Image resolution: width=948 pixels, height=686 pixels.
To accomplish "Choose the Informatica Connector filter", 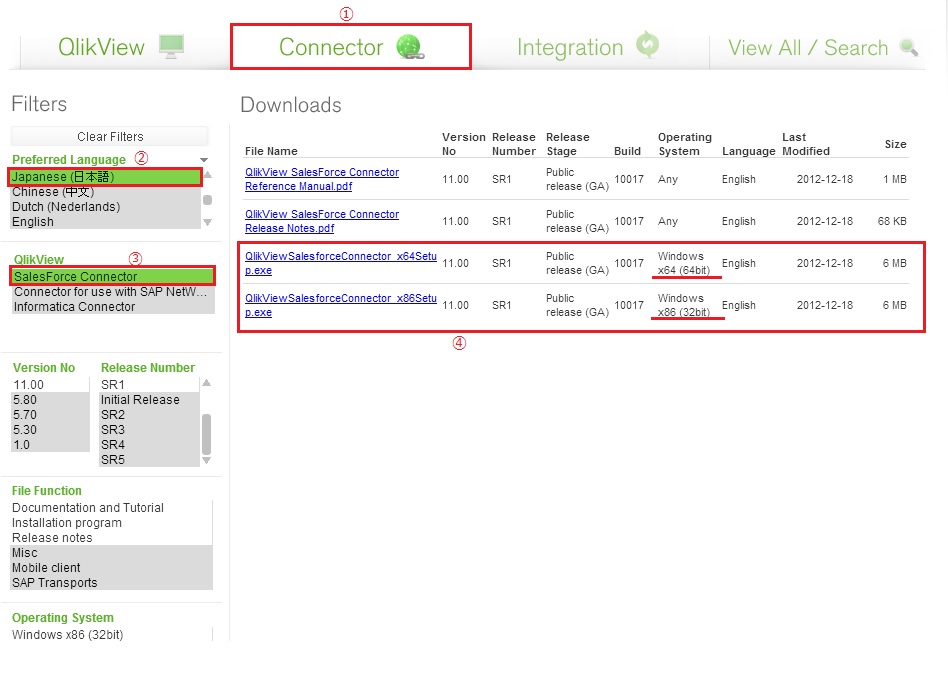I will point(112,306).
